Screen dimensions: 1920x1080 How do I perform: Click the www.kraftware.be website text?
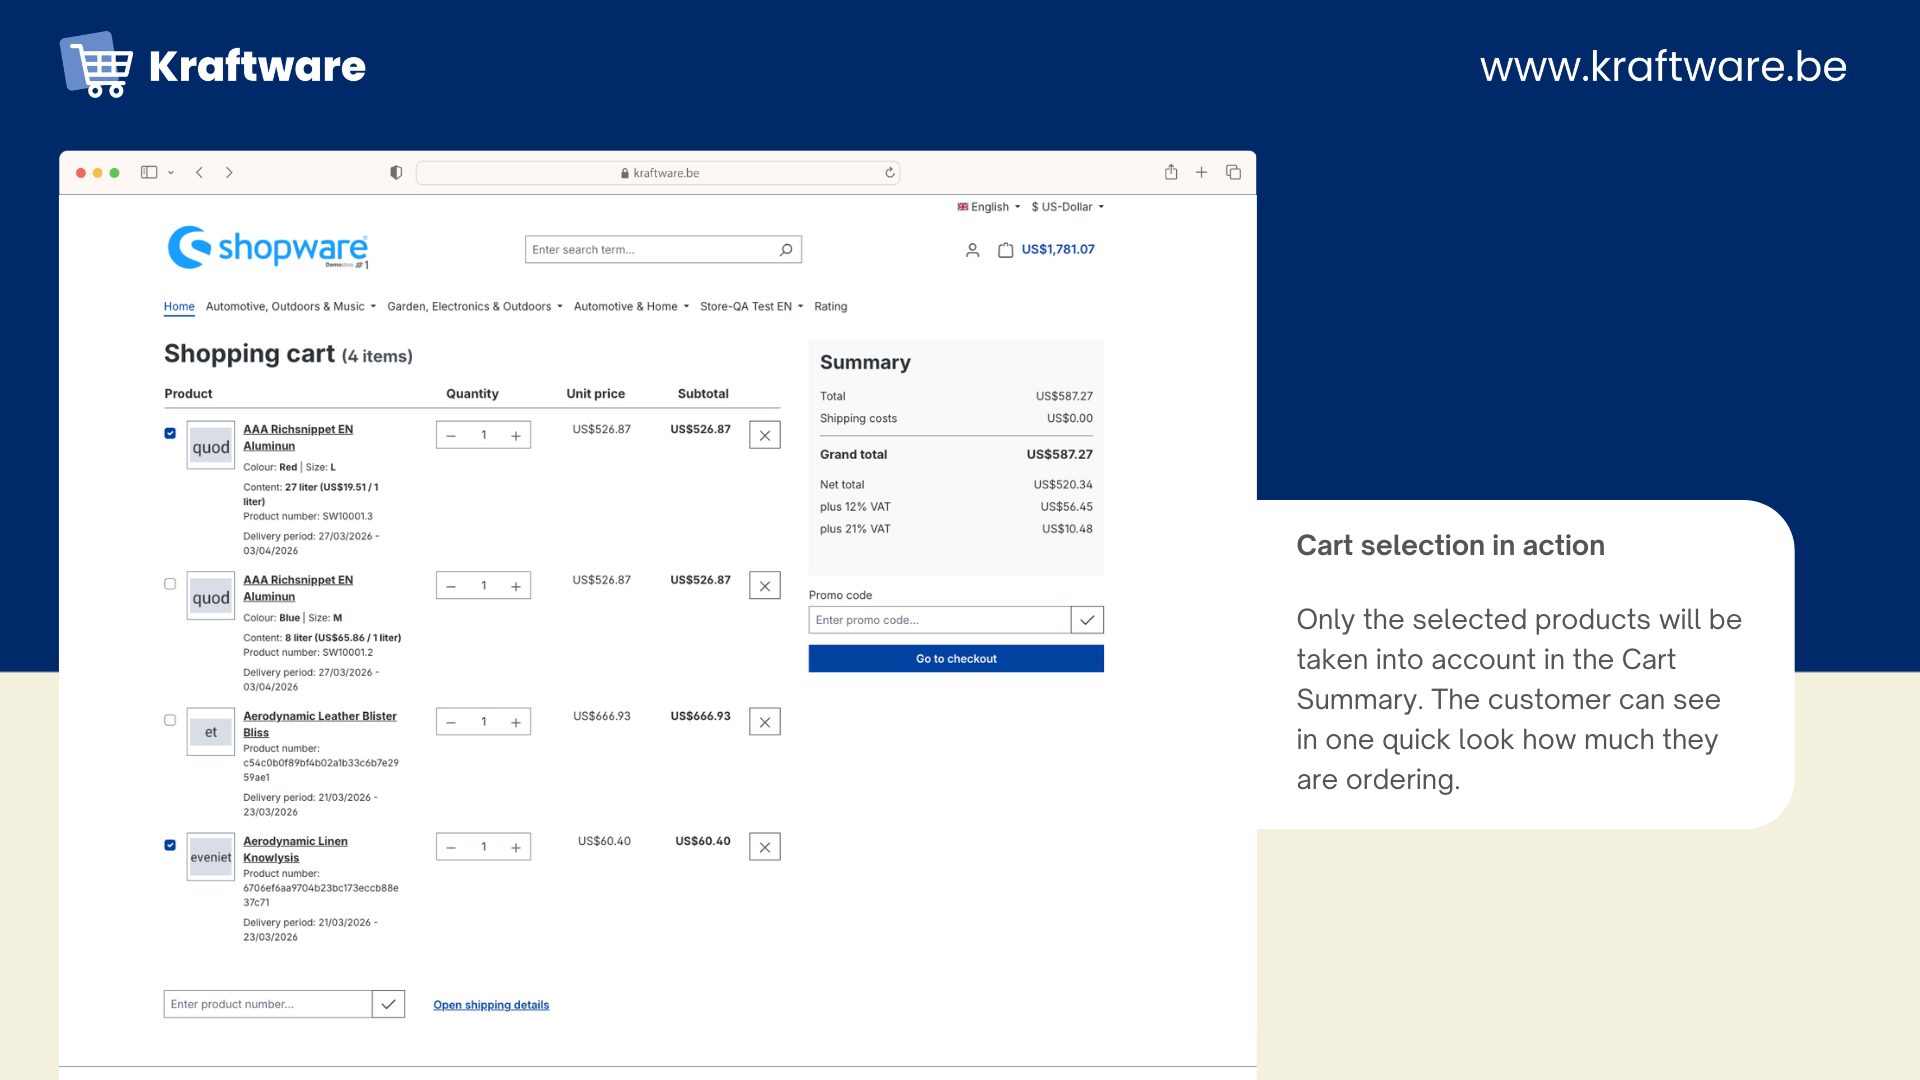1663,66
